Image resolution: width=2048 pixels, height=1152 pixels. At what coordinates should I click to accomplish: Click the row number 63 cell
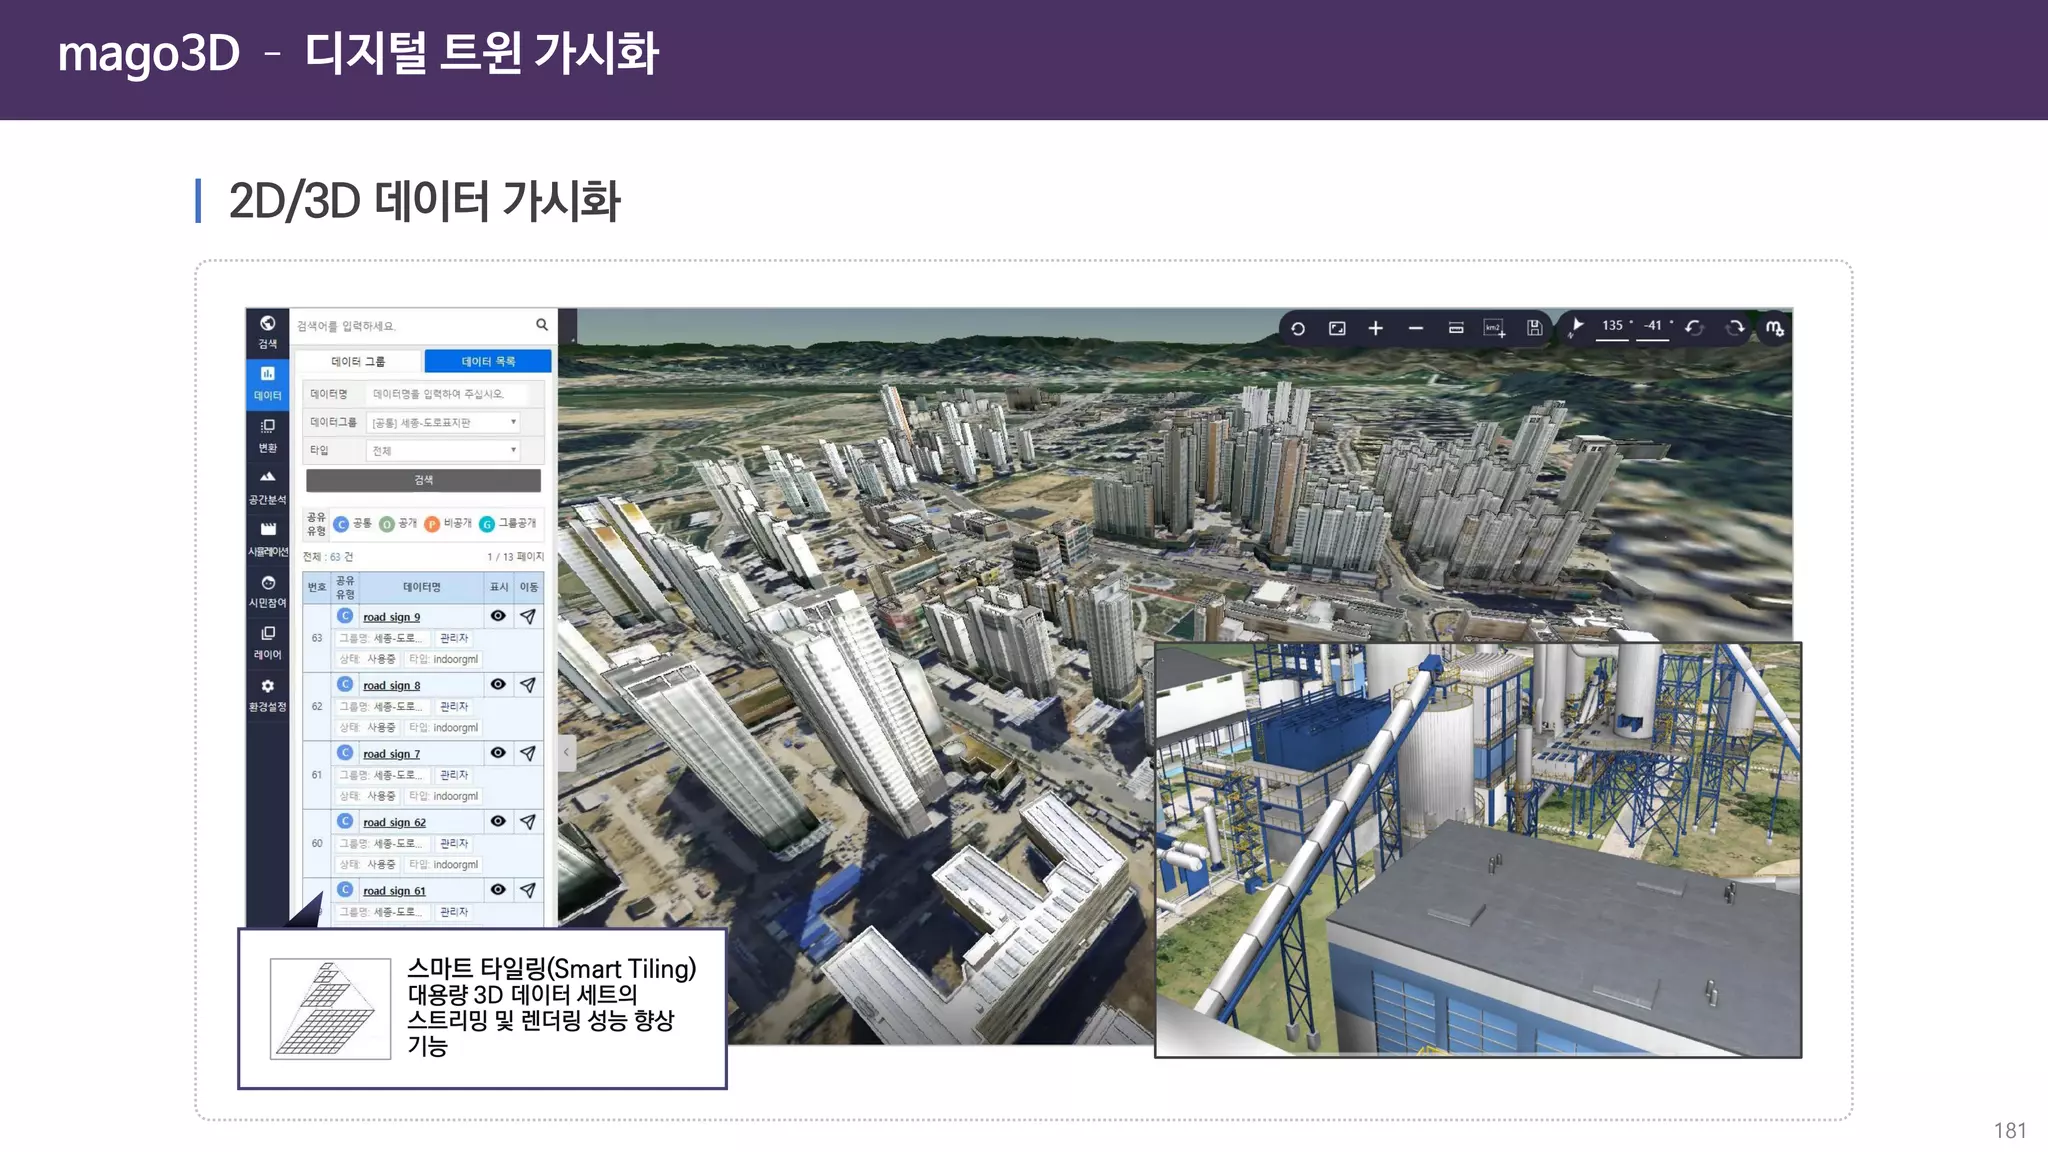pyautogui.click(x=317, y=638)
